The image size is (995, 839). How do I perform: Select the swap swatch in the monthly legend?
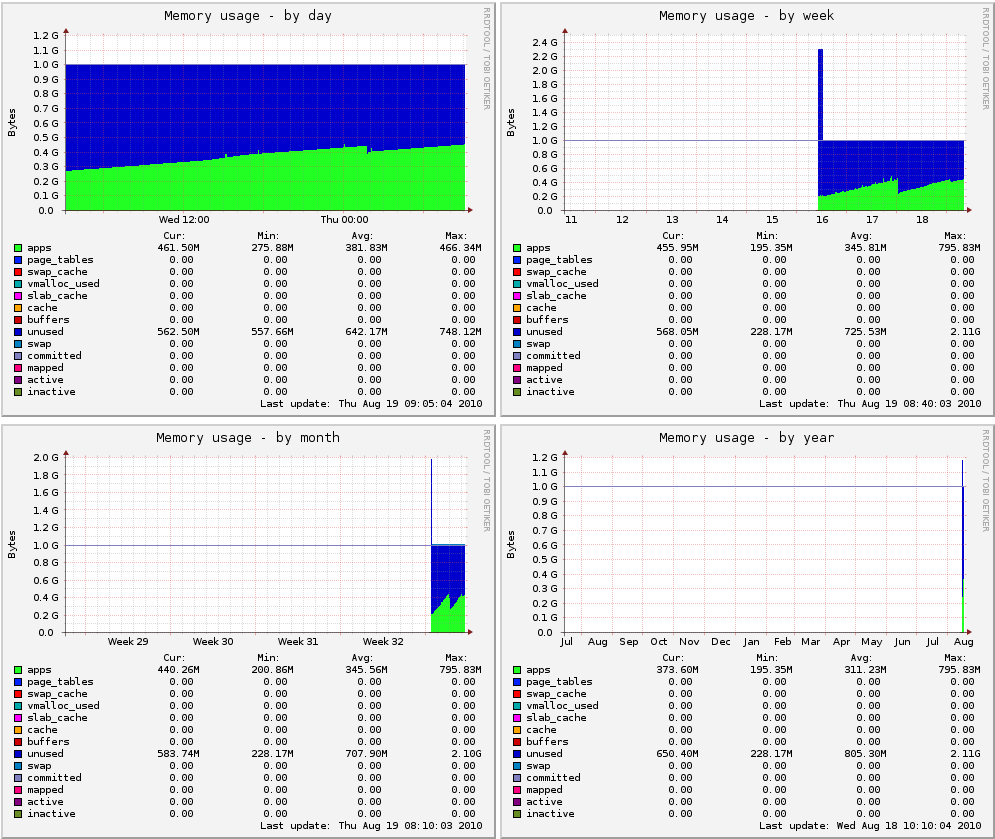point(18,766)
